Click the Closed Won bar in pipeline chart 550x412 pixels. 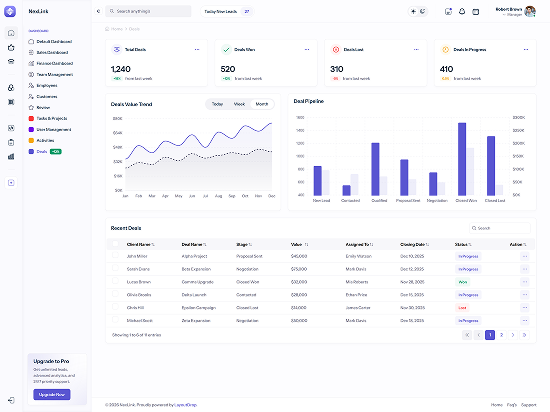pyautogui.click(x=462, y=159)
